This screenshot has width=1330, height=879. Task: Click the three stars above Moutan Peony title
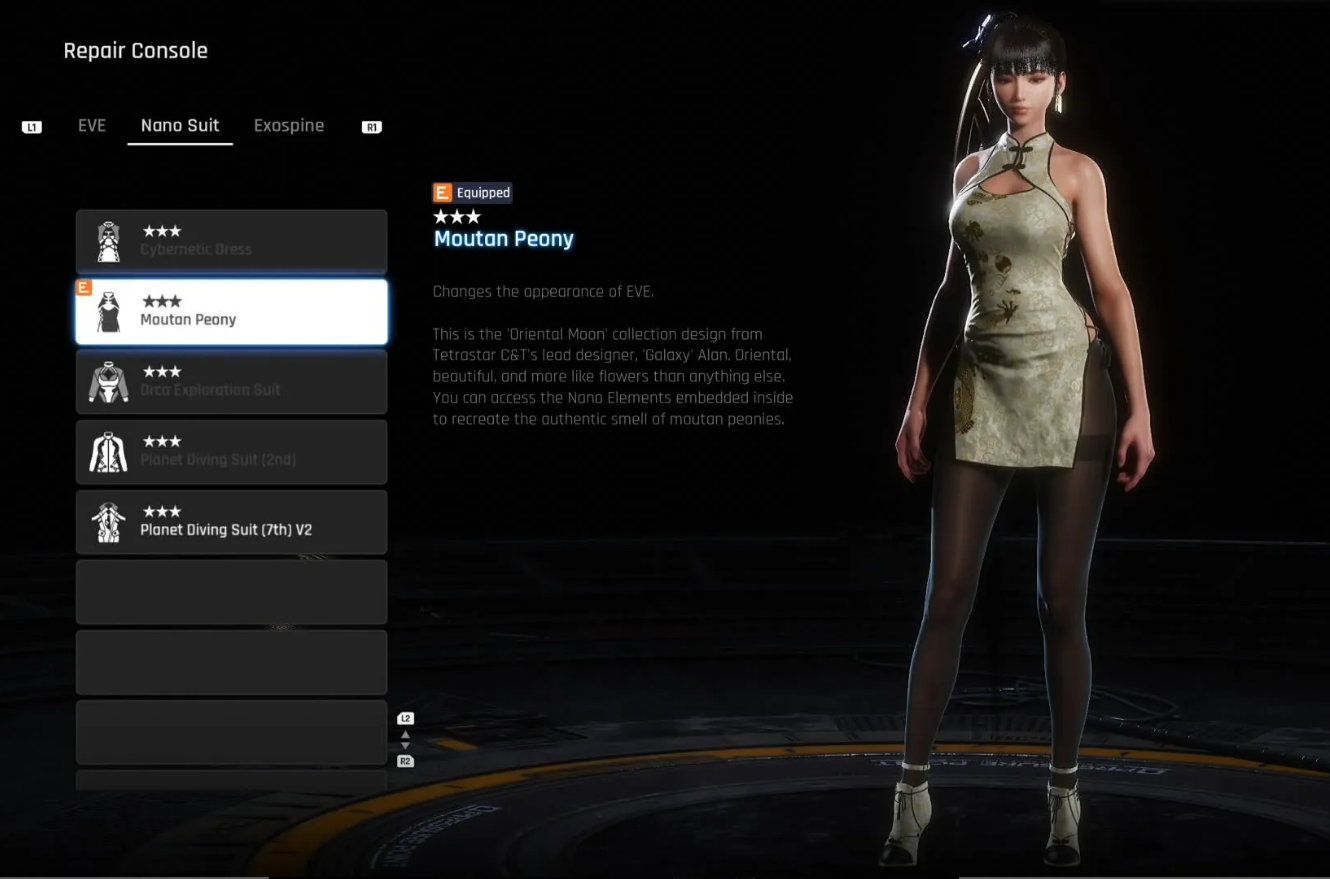pos(457,216)
